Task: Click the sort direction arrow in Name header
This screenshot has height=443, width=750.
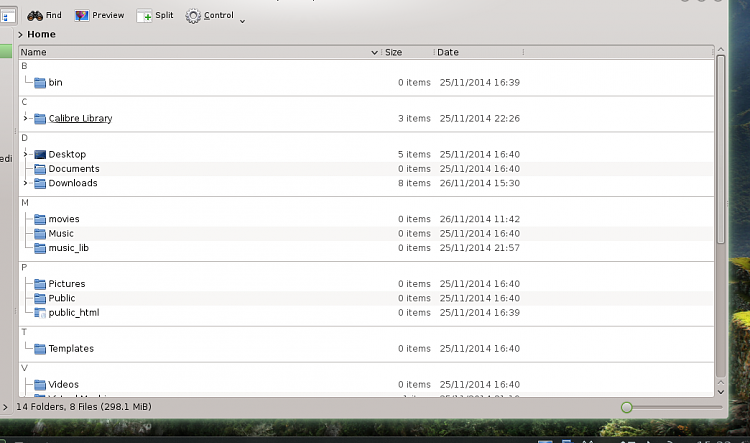Action: 375,53
